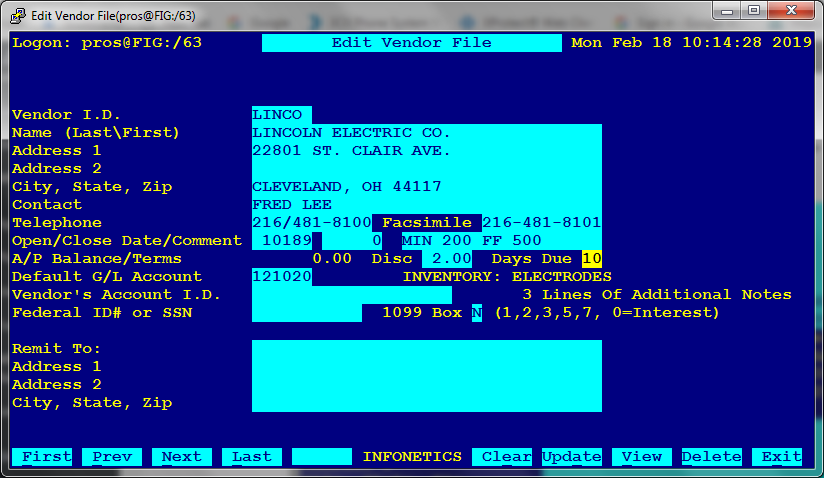Click the INFONETICS label

tap(412, 457)
